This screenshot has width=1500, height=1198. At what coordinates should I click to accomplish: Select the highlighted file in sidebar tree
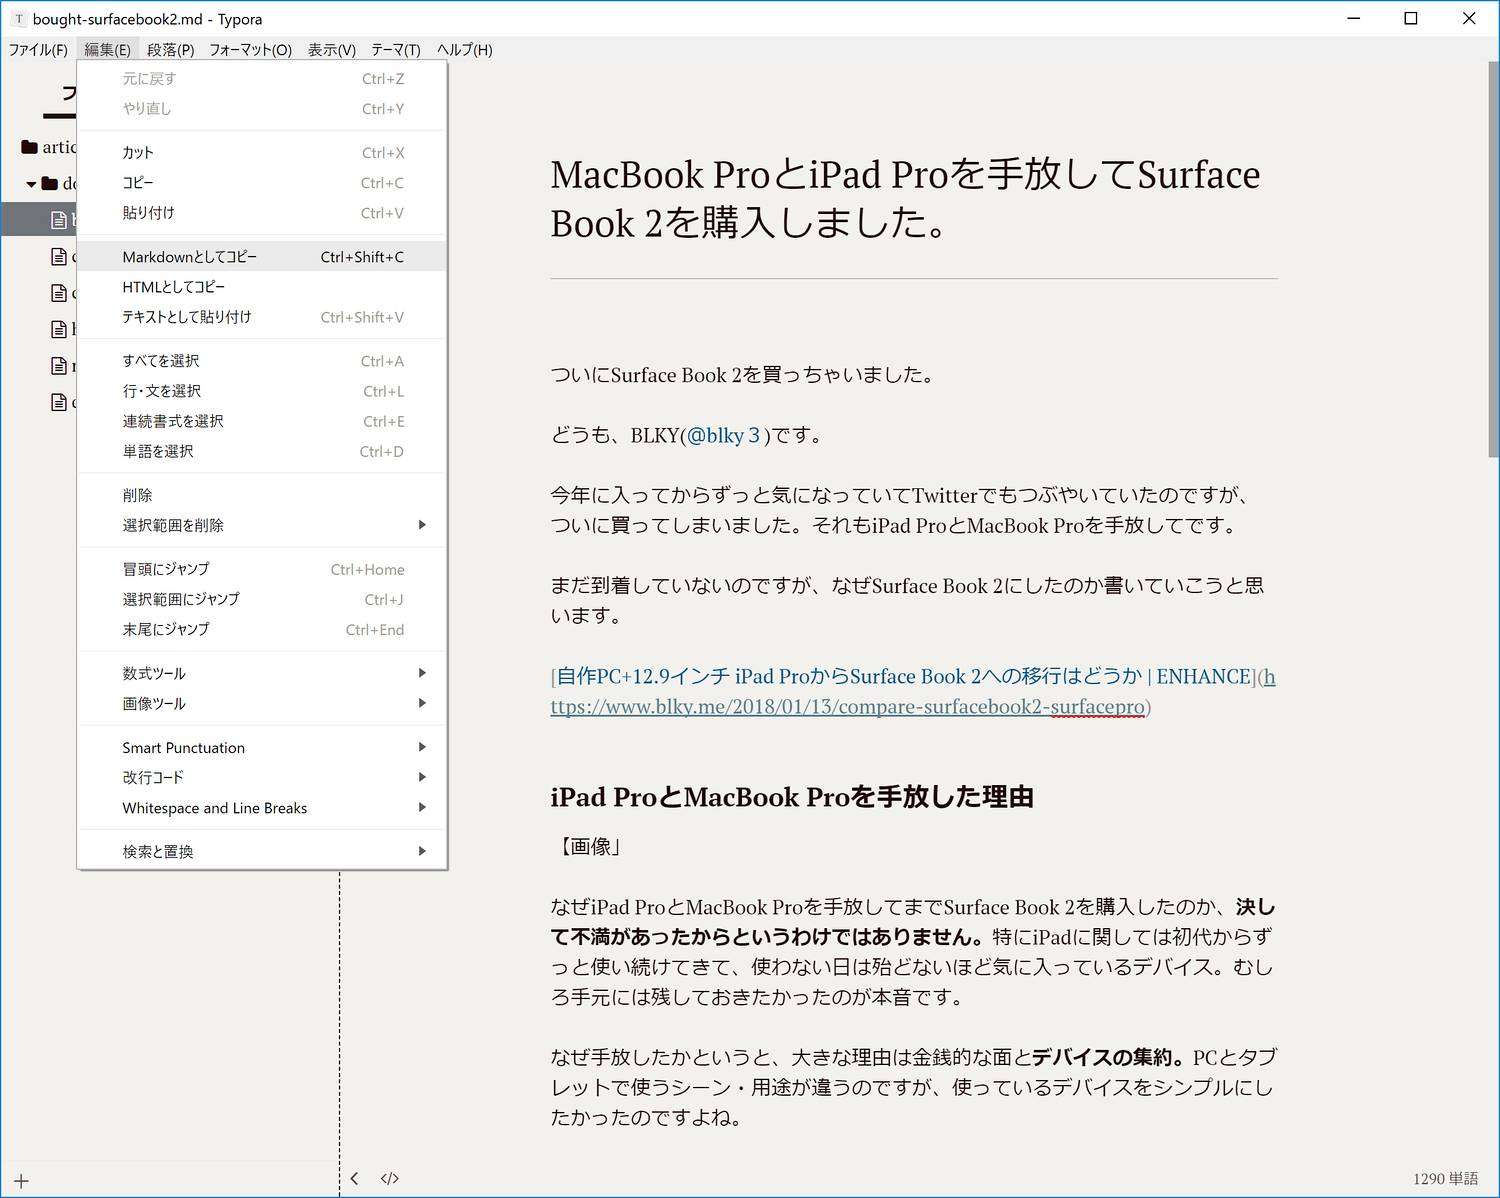(39, 219)
